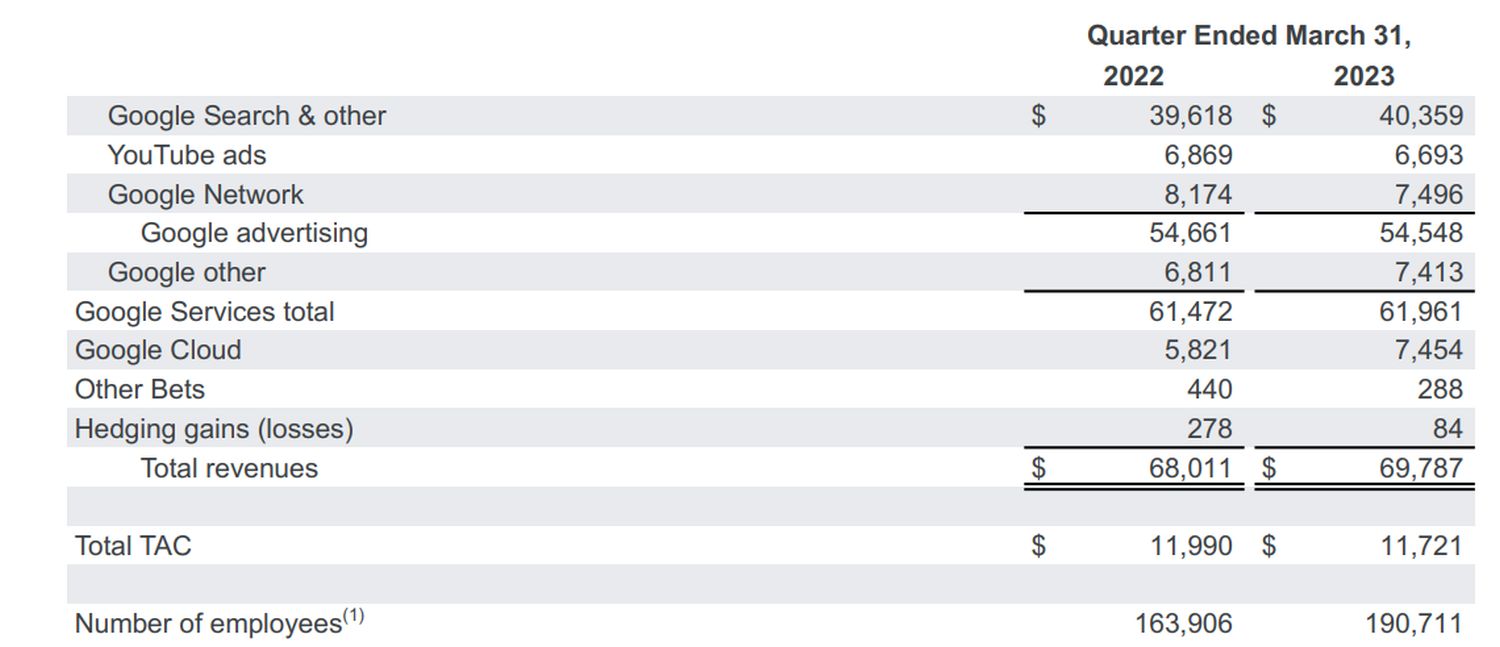Viewport: 1500px width, 647px height.
Task: Select the 69,787 total revenues value
Action: coord(1420,468)
